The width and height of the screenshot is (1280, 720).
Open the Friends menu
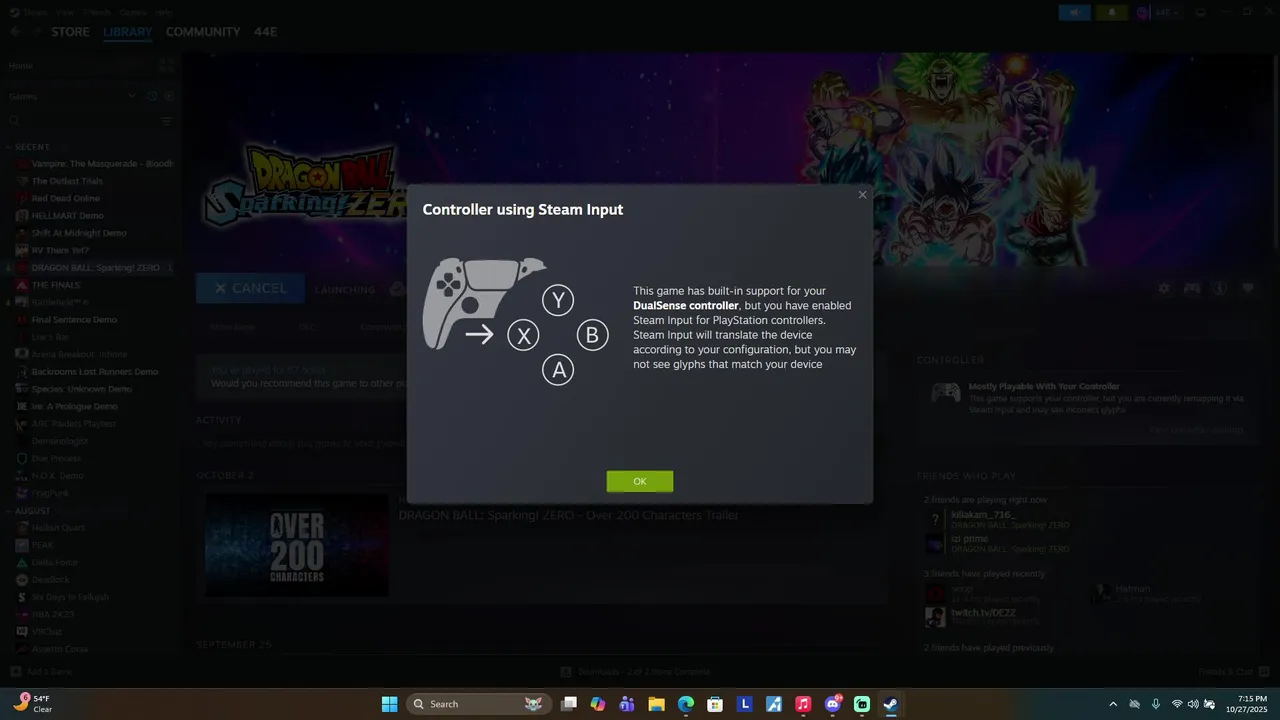(x=97, y=13)
